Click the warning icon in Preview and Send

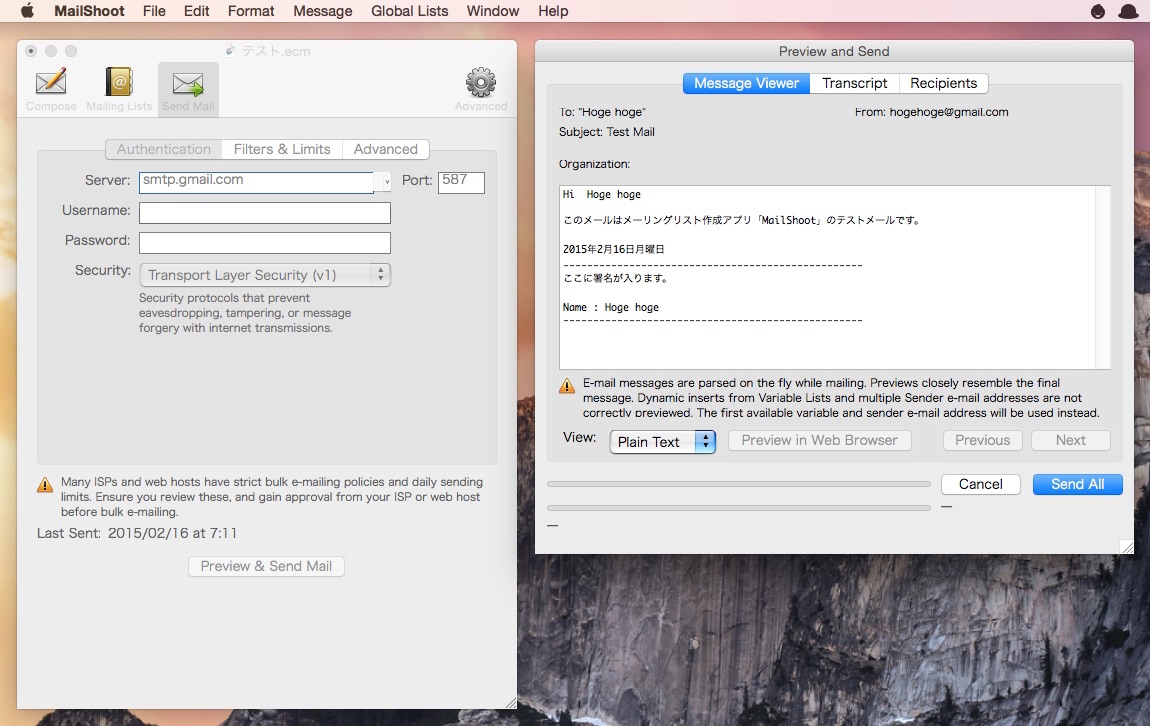coord(567,386)
